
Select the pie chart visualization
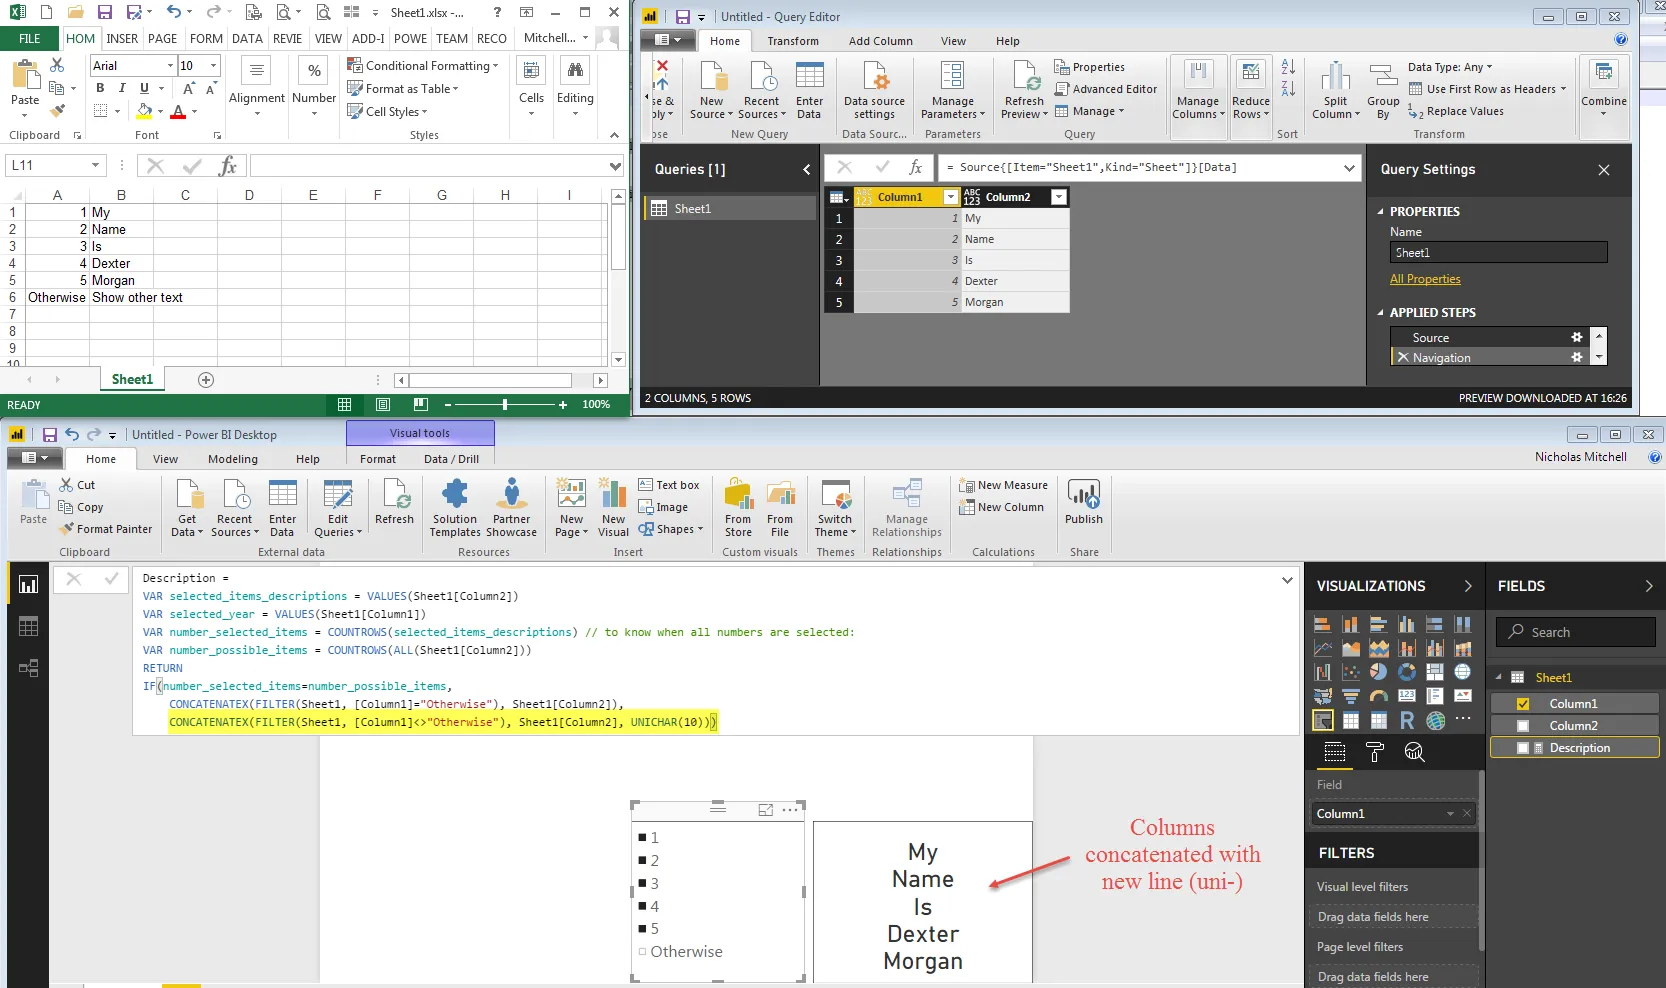[x=1378, y=672]
